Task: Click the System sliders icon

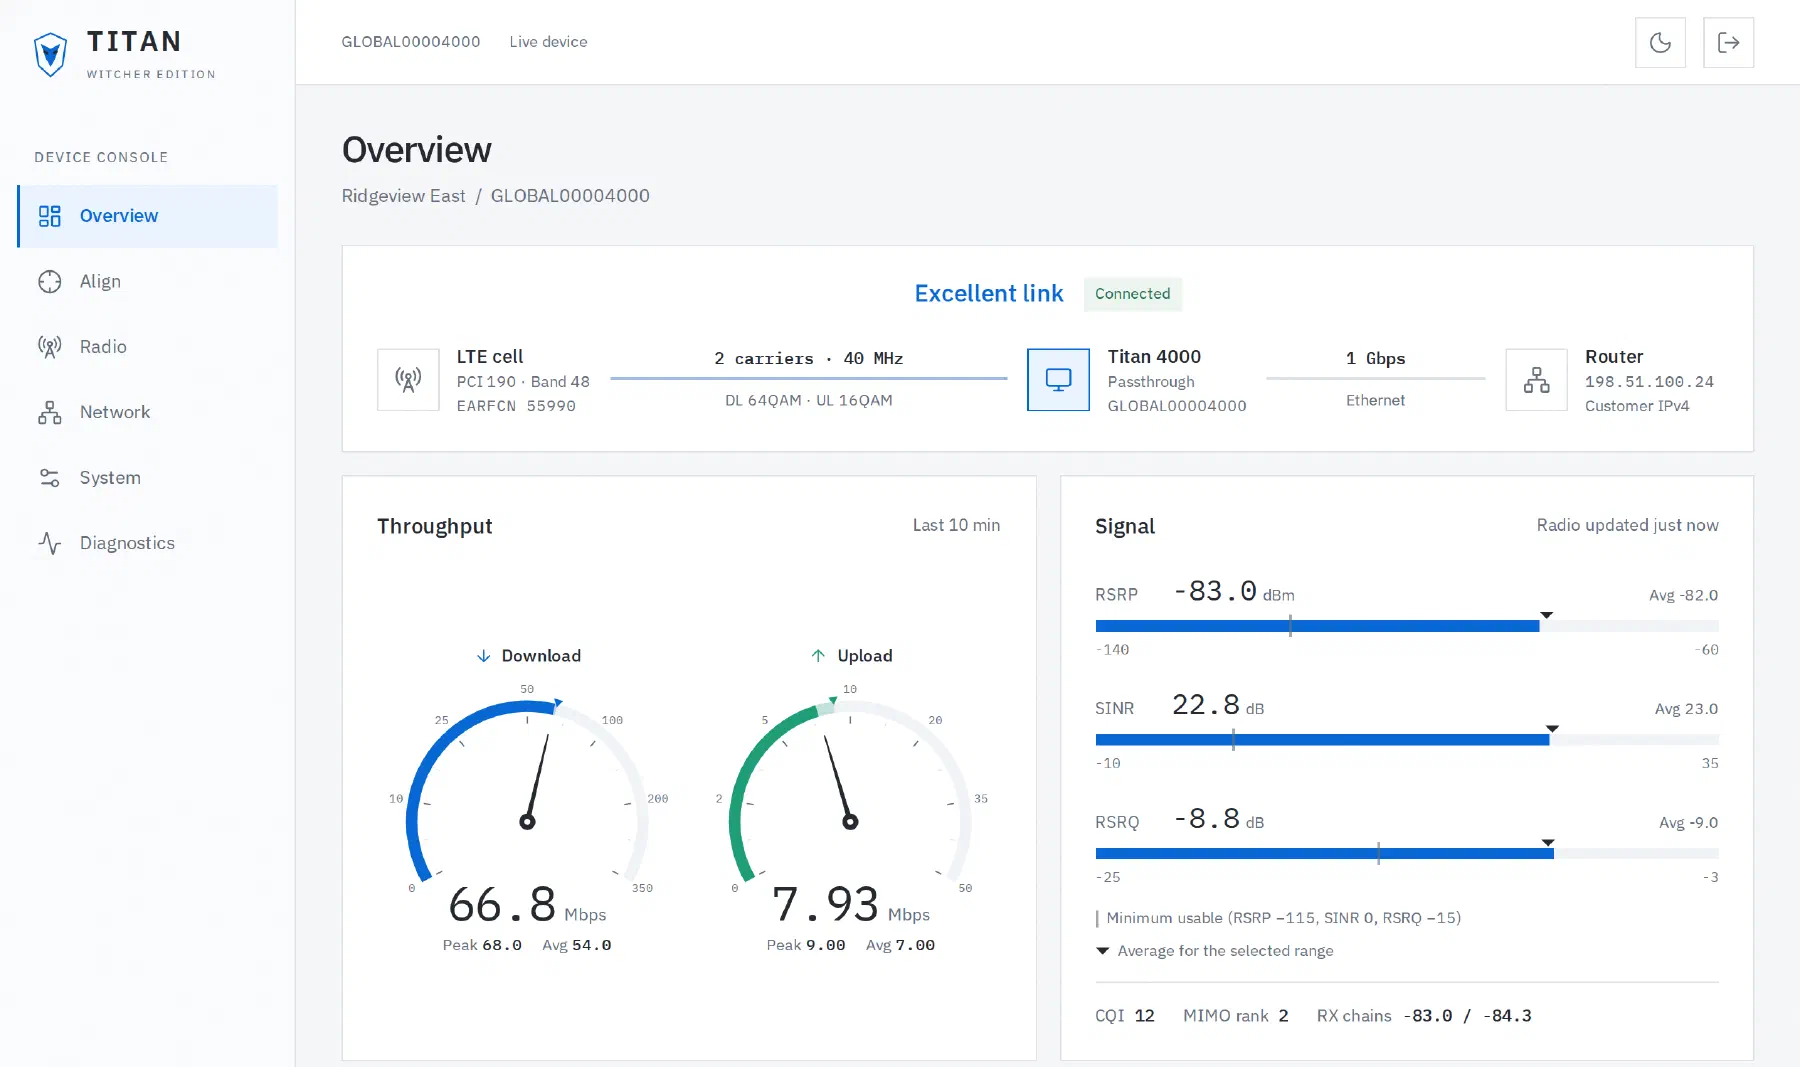Action: (50, 478)
